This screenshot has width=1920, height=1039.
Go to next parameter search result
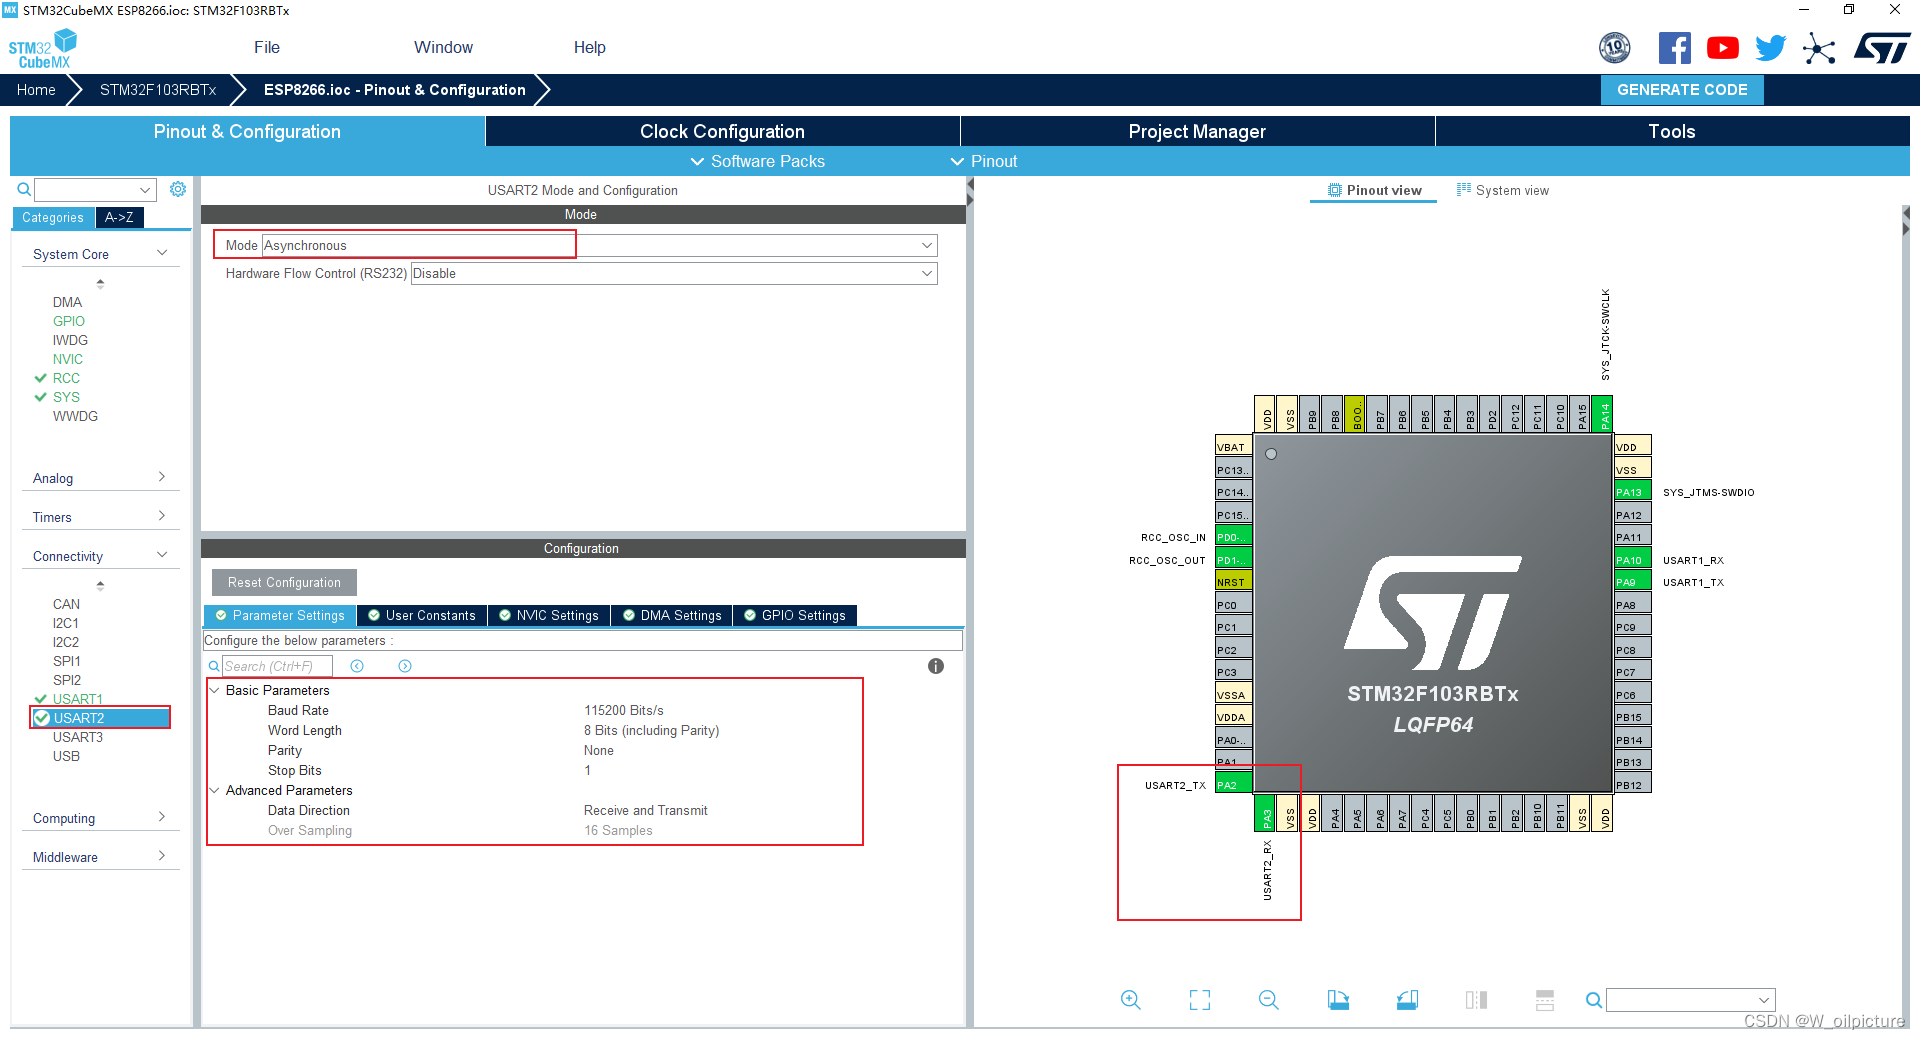[x=405, y=666]
